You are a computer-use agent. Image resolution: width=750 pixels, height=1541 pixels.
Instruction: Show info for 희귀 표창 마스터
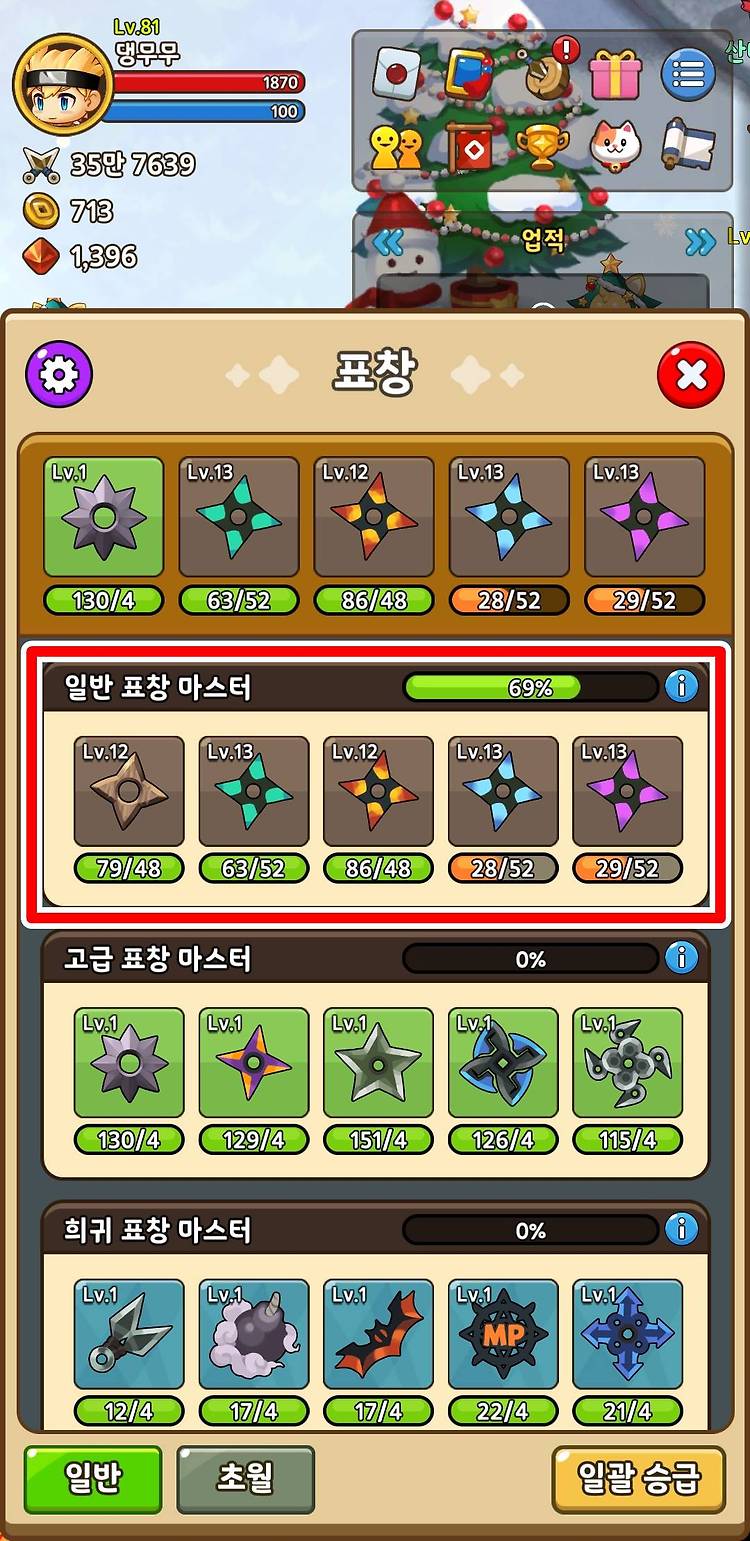click(x=681, y=1229)
